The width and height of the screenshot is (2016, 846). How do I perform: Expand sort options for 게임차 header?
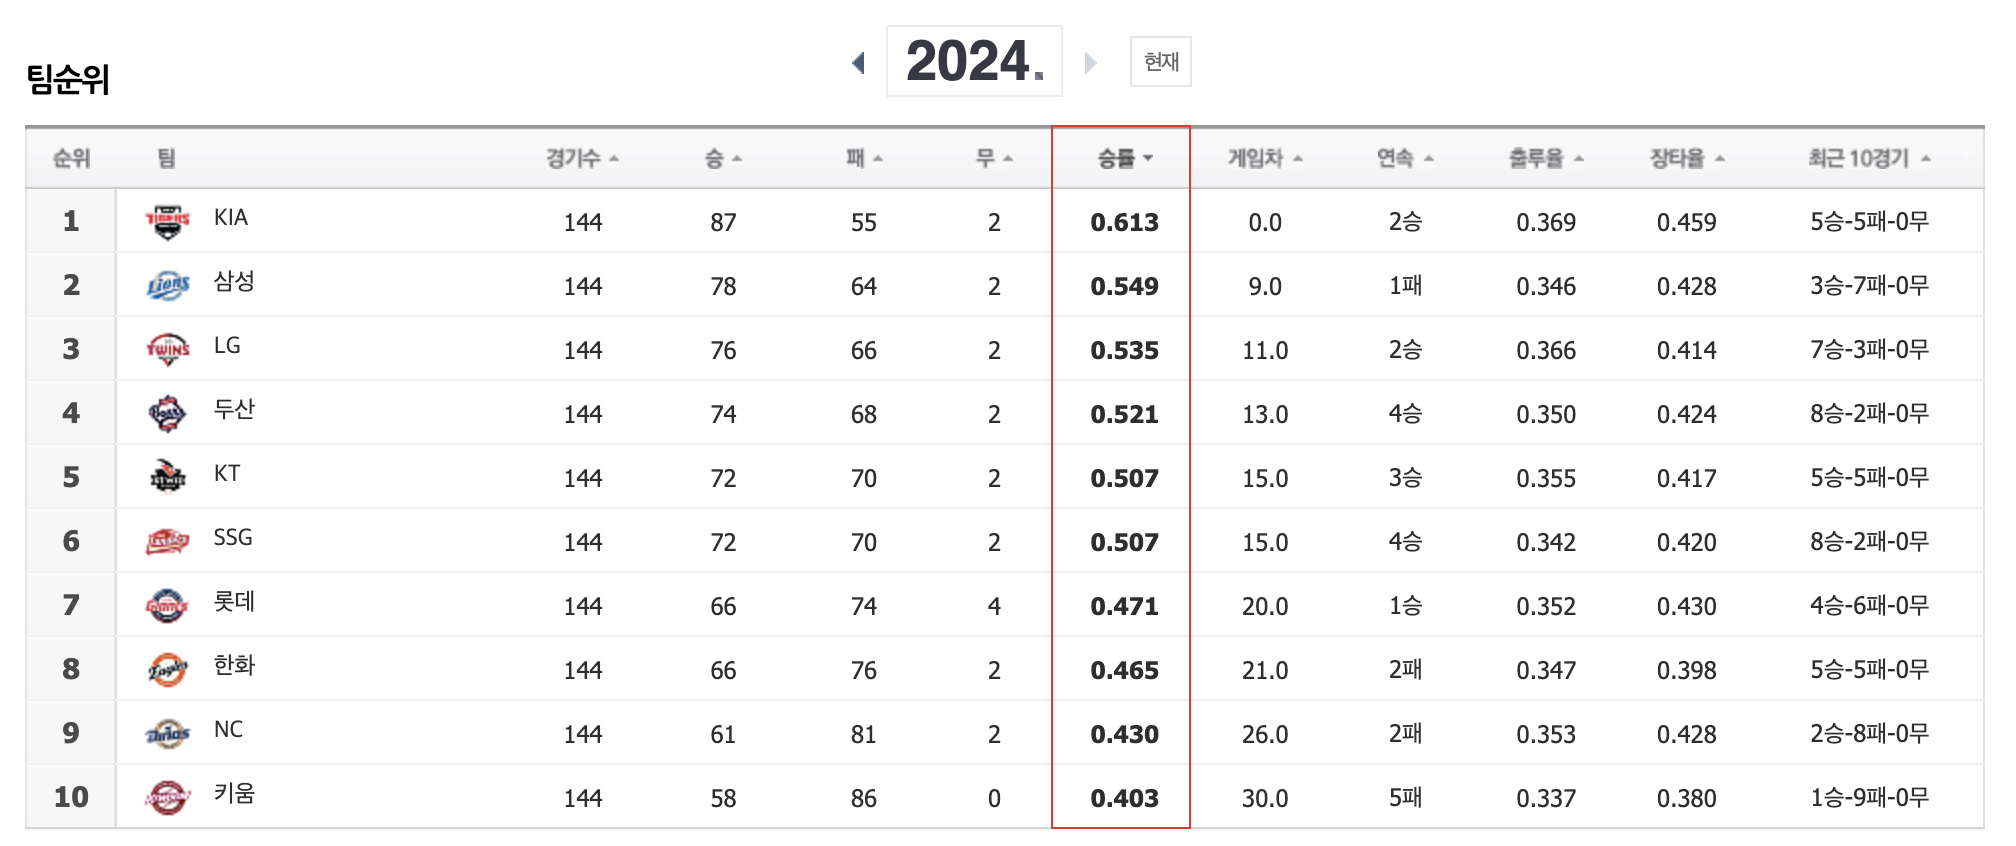[x=1300, y=156]
